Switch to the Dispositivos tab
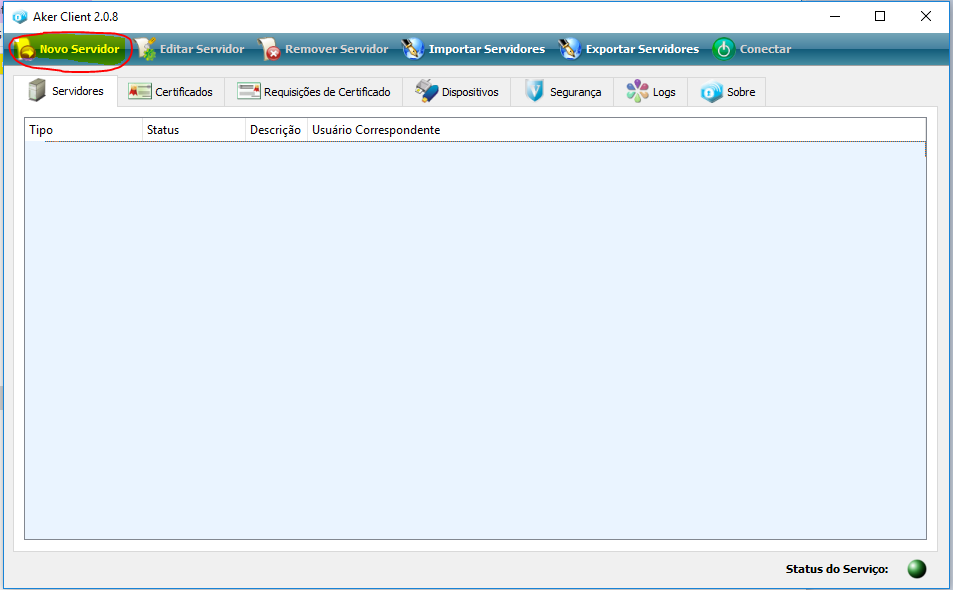The image size is (953, 590). 457,92
